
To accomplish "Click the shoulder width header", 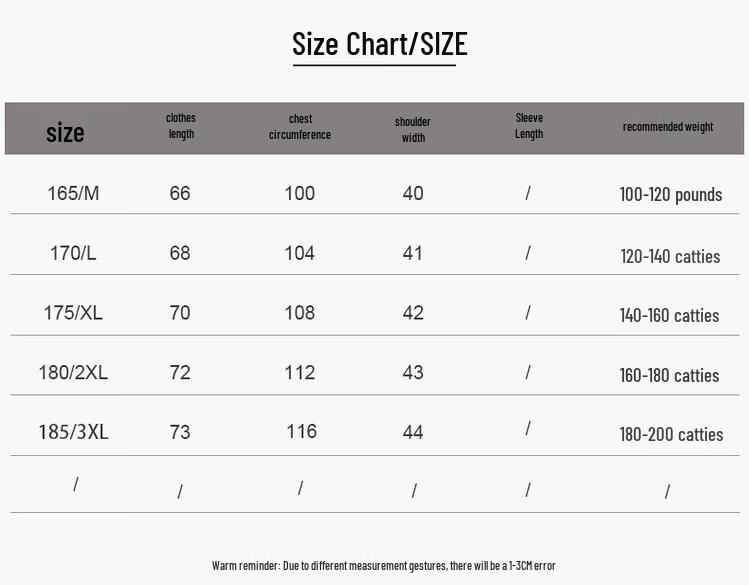I will (413, 129).
